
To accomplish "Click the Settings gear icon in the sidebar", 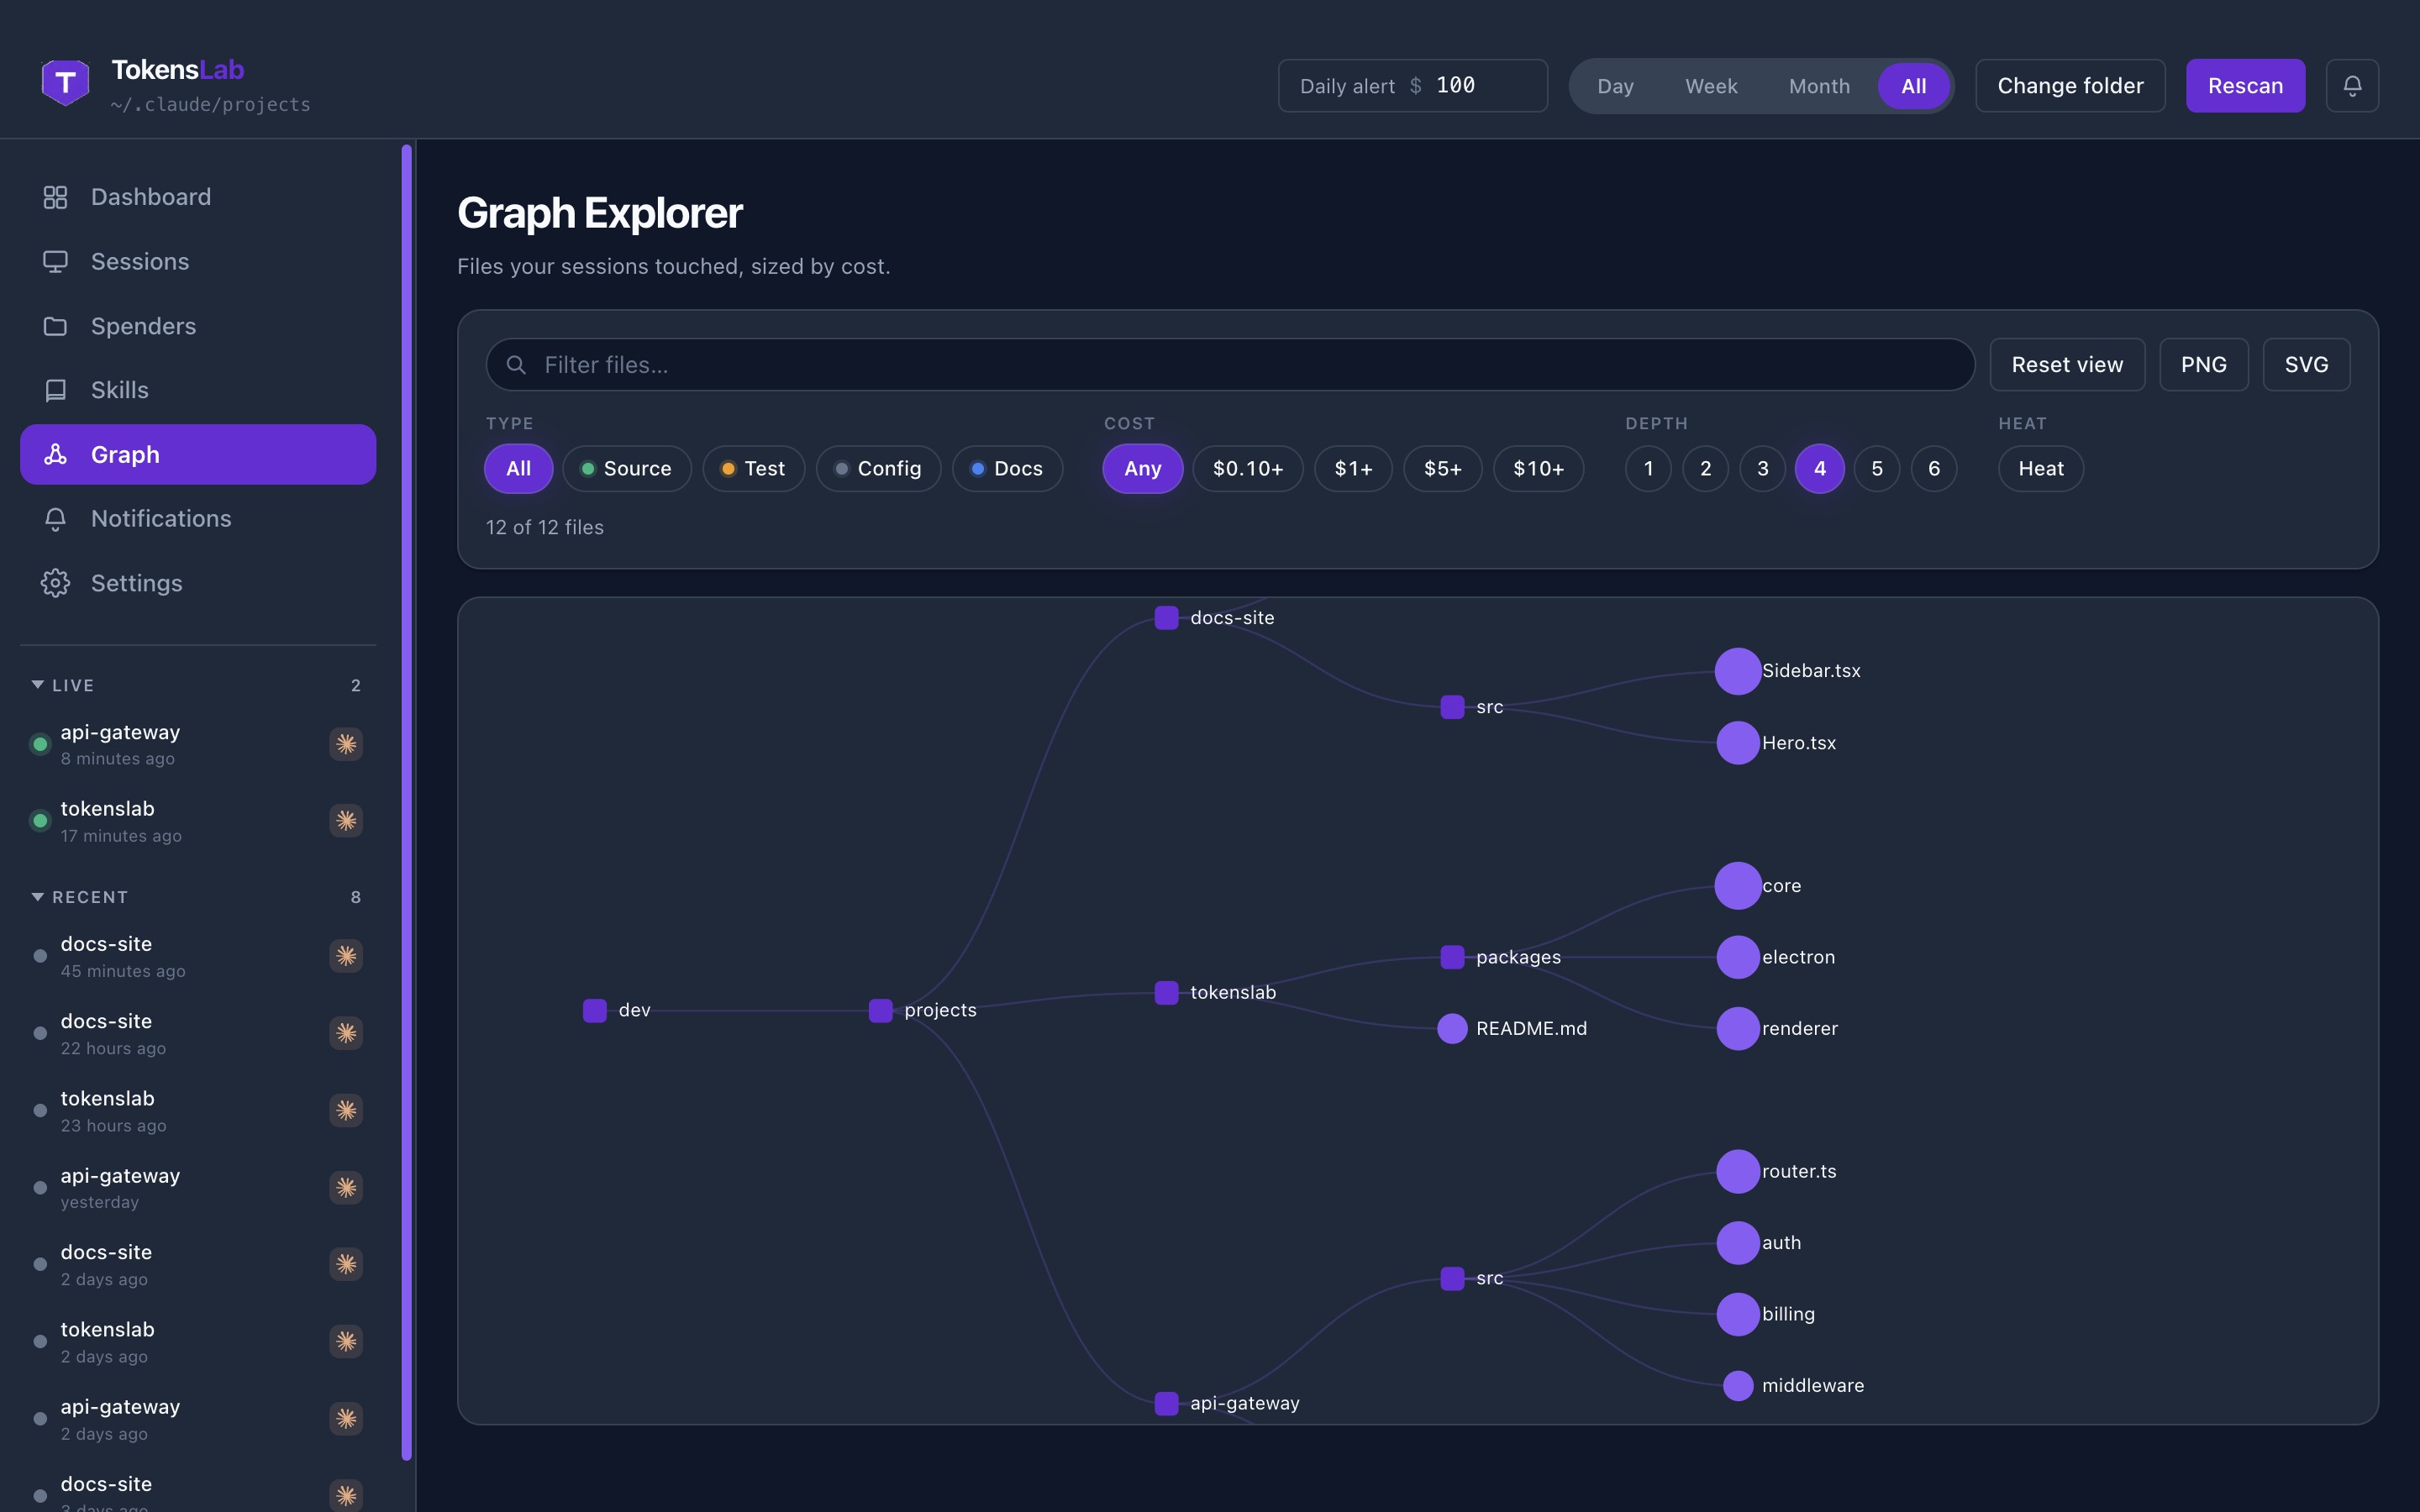I will [x=55, y=583].
